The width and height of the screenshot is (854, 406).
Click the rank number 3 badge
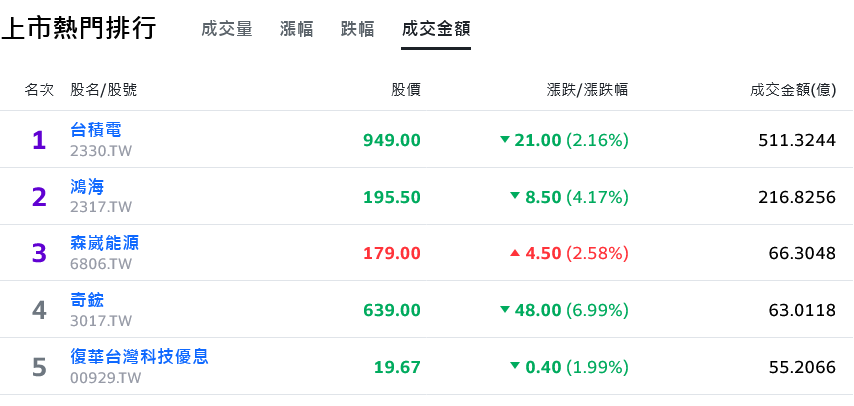tap(39, 253)
